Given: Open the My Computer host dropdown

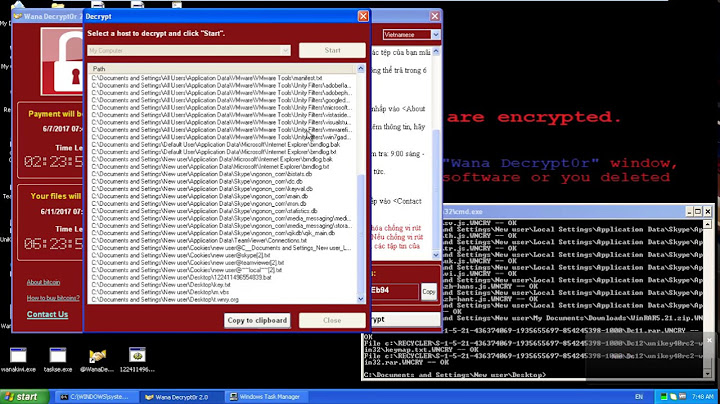Looking at the screenshot, I should (285, 50).
